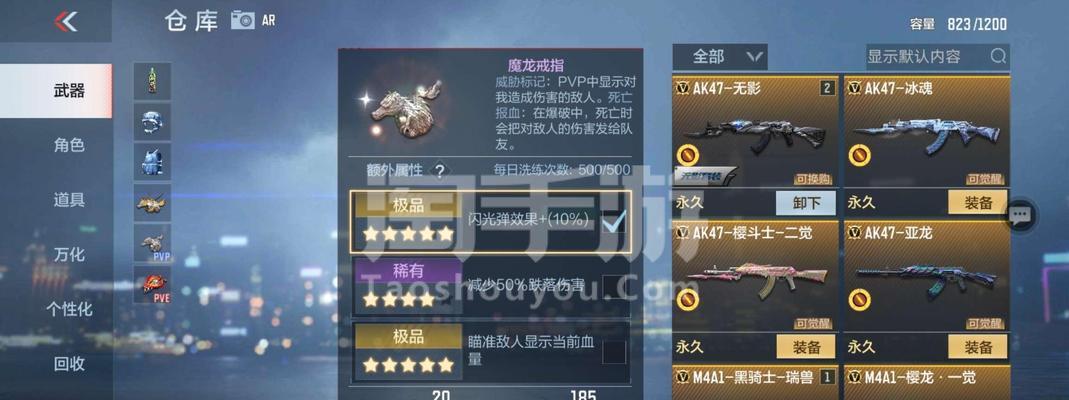1069x400 pixels.
Task: Select the helmet item icon
Action: point(152,122)
